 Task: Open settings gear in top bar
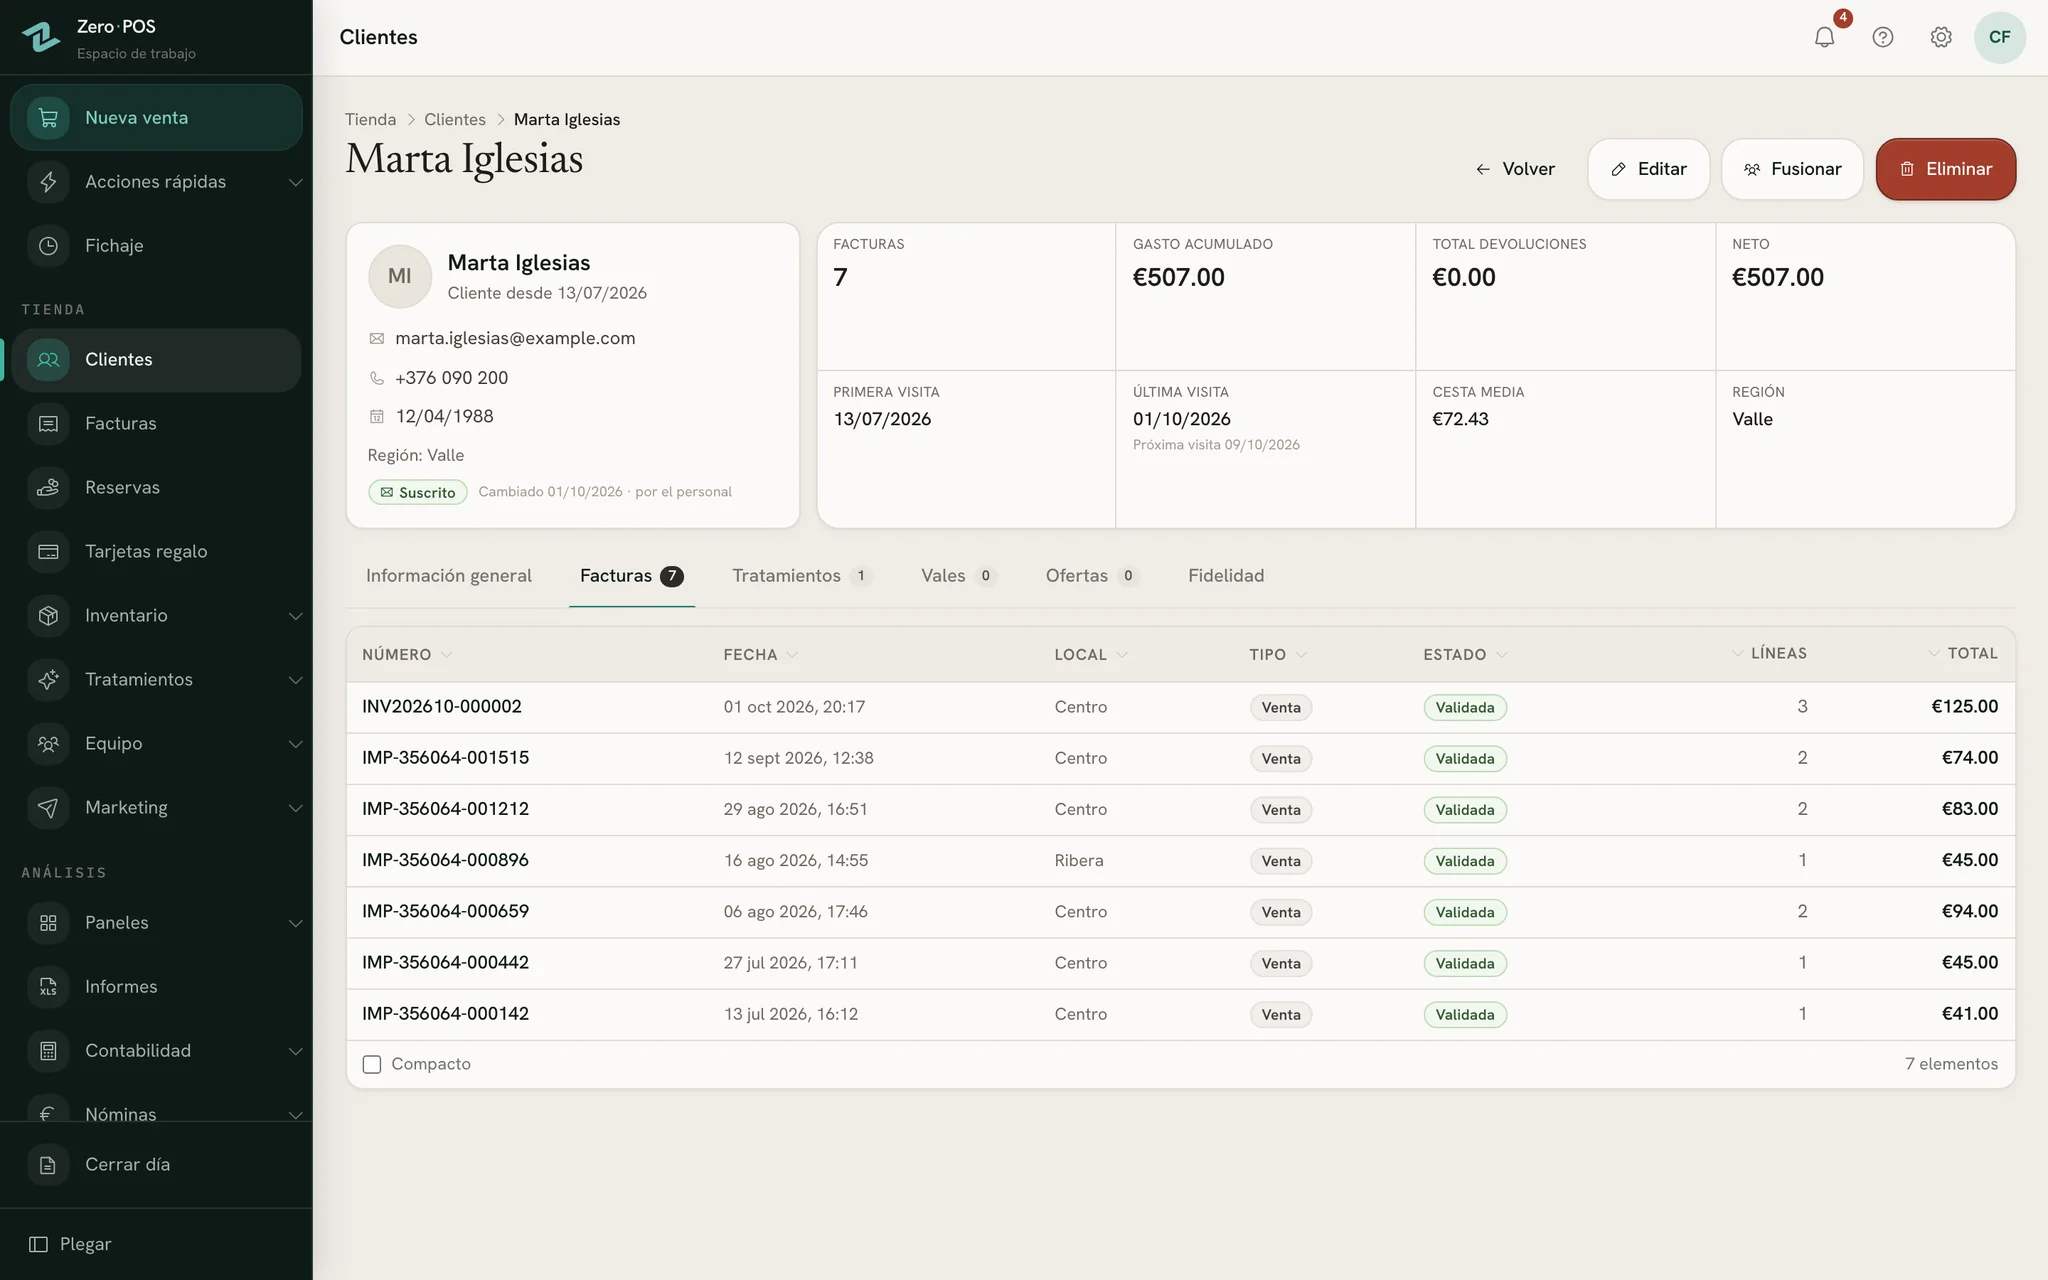click(1941, 37)
